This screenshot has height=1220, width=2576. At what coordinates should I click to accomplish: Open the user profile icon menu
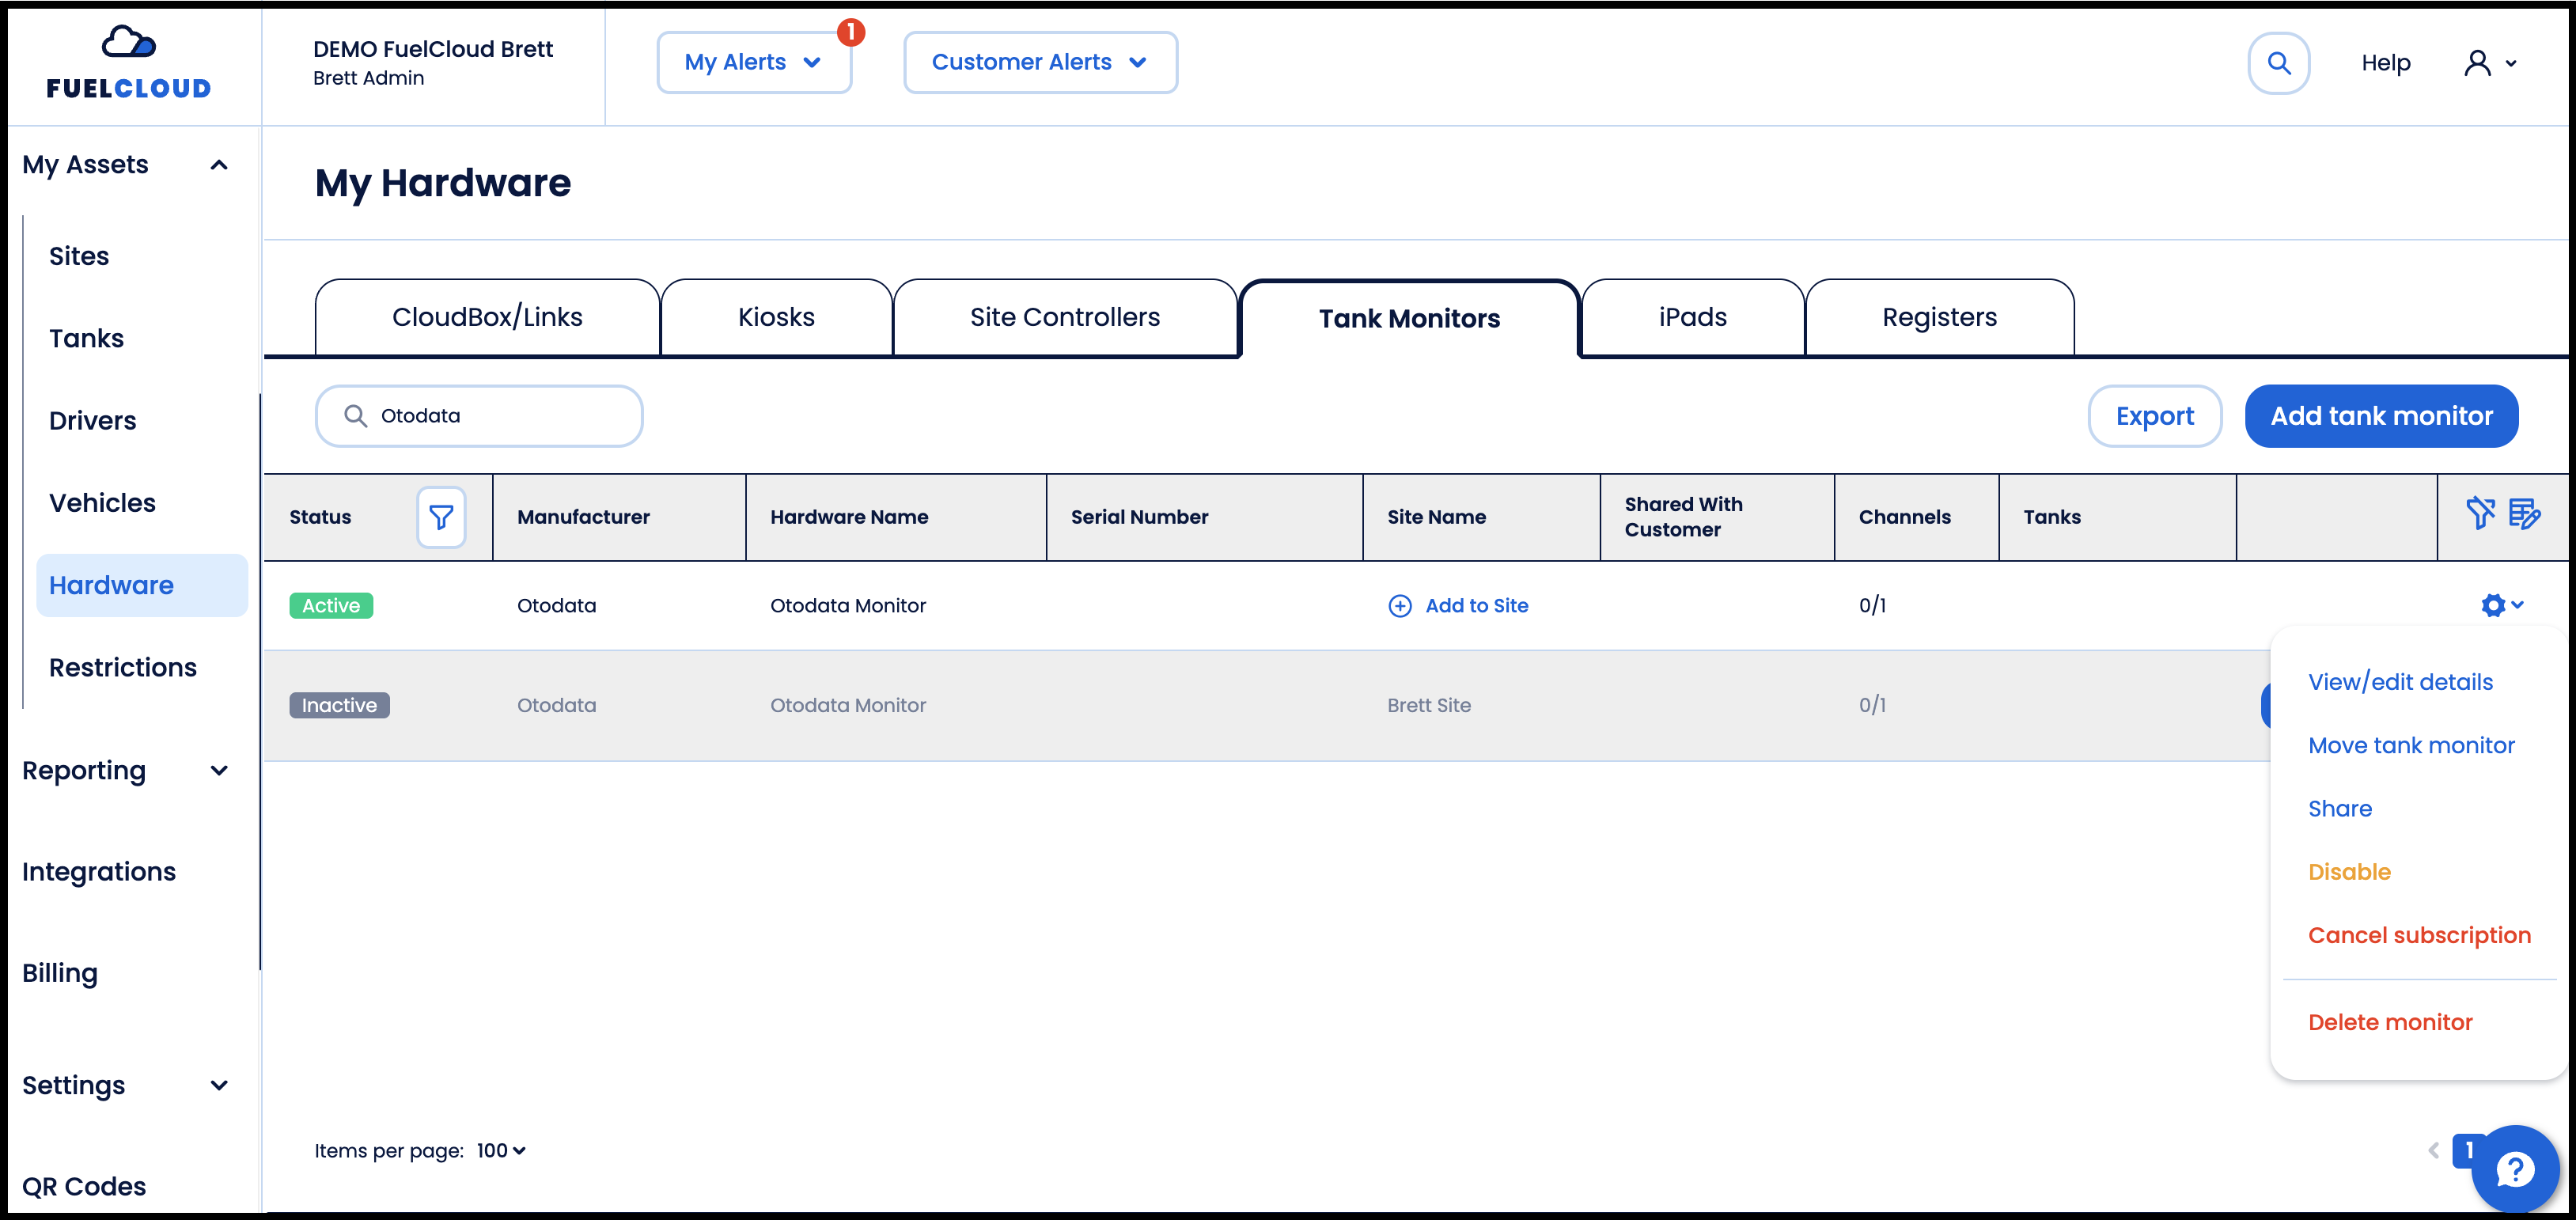point(2489,63)
